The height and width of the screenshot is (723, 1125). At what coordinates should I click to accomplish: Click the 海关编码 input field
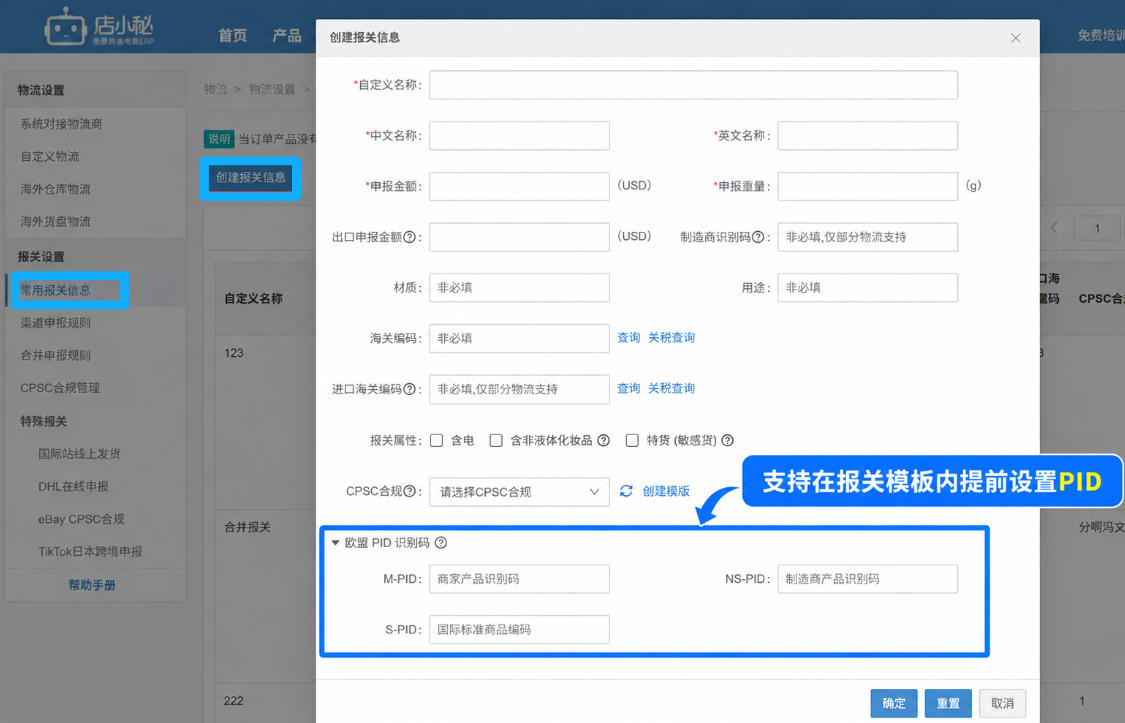(x=519, y=339)
